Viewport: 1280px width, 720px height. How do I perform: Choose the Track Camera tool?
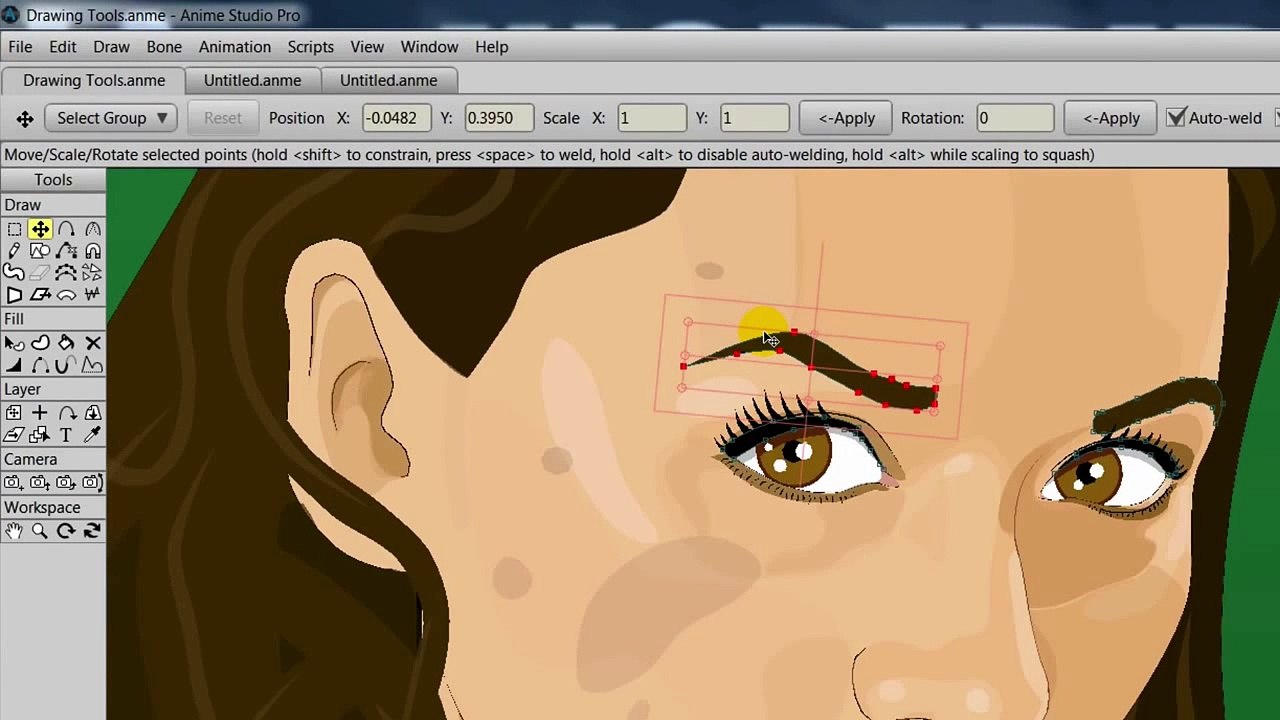click(x=14, y=483)
